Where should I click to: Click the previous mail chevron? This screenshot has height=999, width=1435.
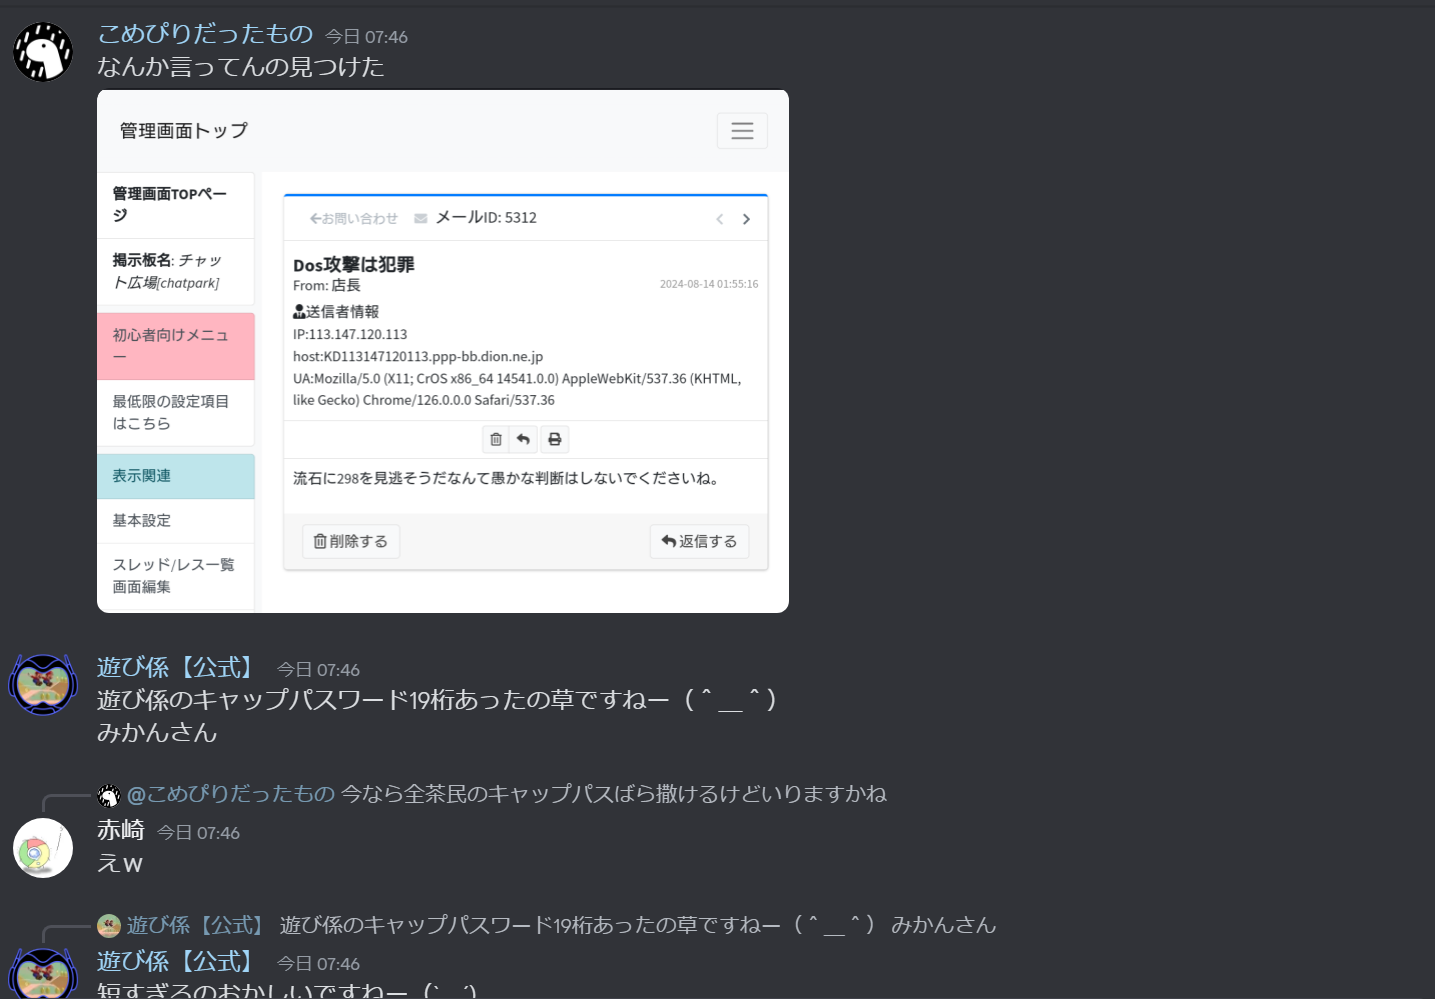click(x=719, y=219)
